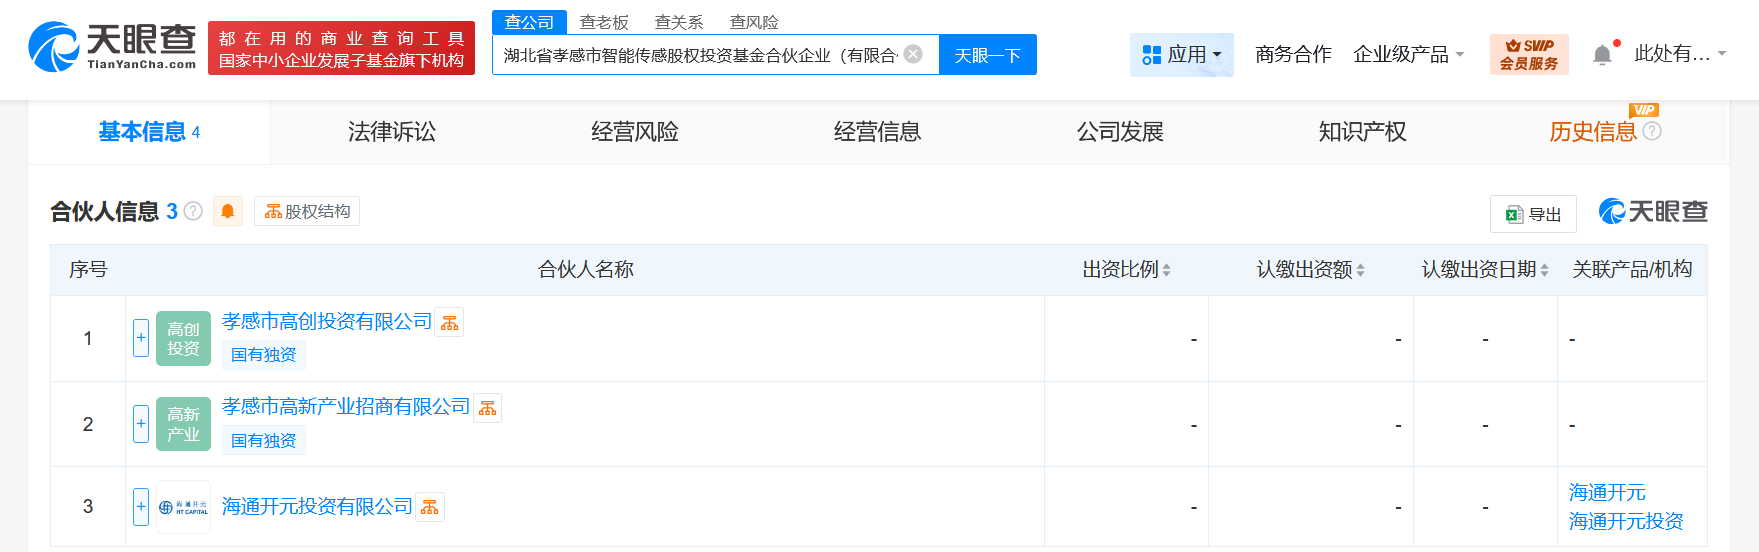Click the Tianyancha logo icon
This screenshot has height=552, width=1759.
tap(54, 47)
